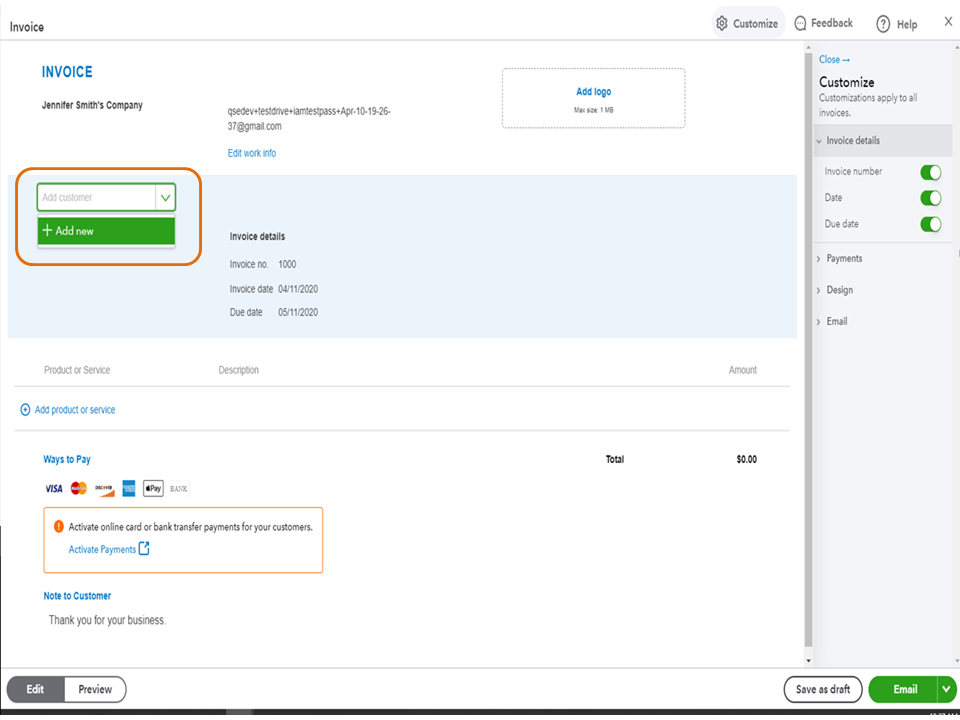
Task: Toggle the Date switch
Action: point(931,198)
